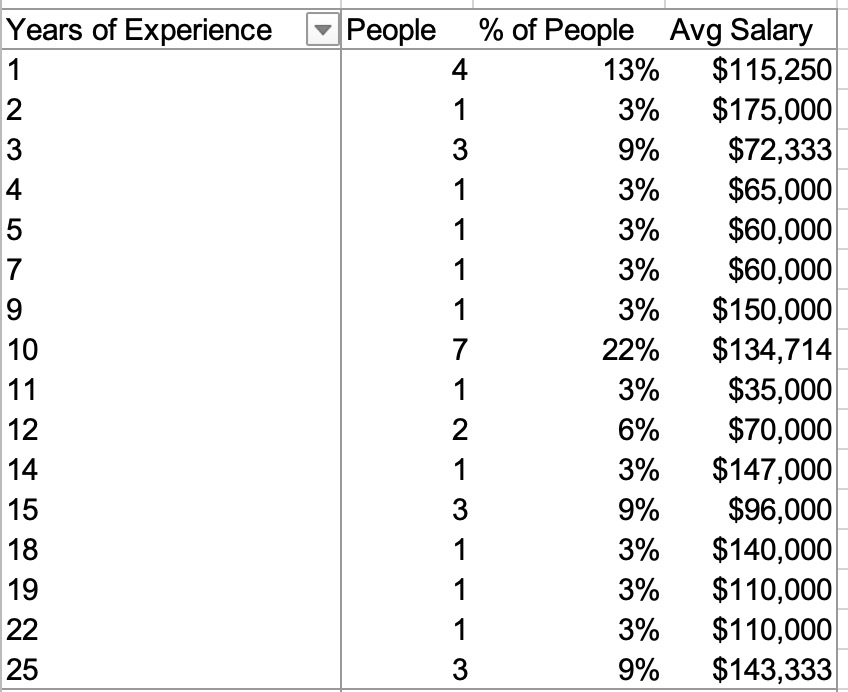The width and height of the screenshot is (848, 692).
Task: Select the 13% percentage cell
Action: point(638,70)
